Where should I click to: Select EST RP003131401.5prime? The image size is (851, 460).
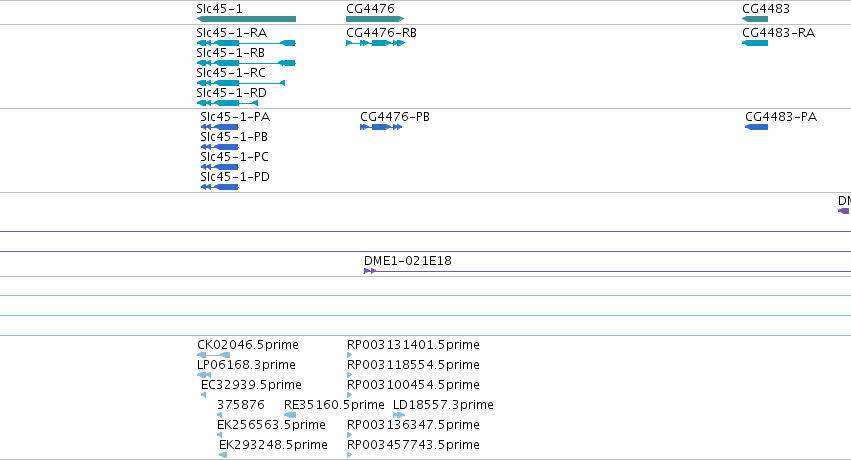tap(350, 355)
